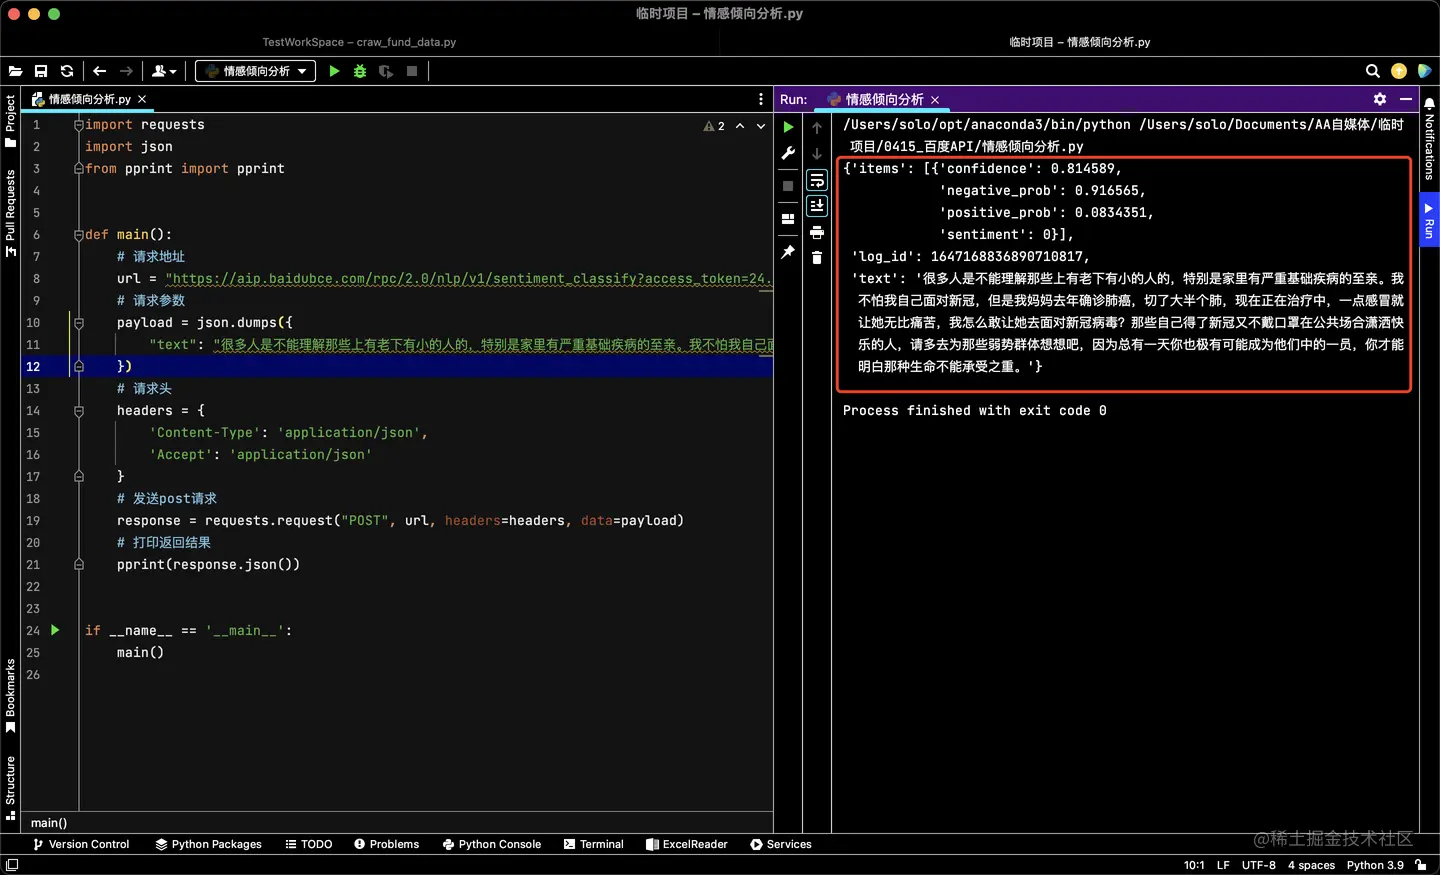Reload all files from disk
Viewport: 1440px width, 875px height.
pyautogui.click(x=67, y=71)
